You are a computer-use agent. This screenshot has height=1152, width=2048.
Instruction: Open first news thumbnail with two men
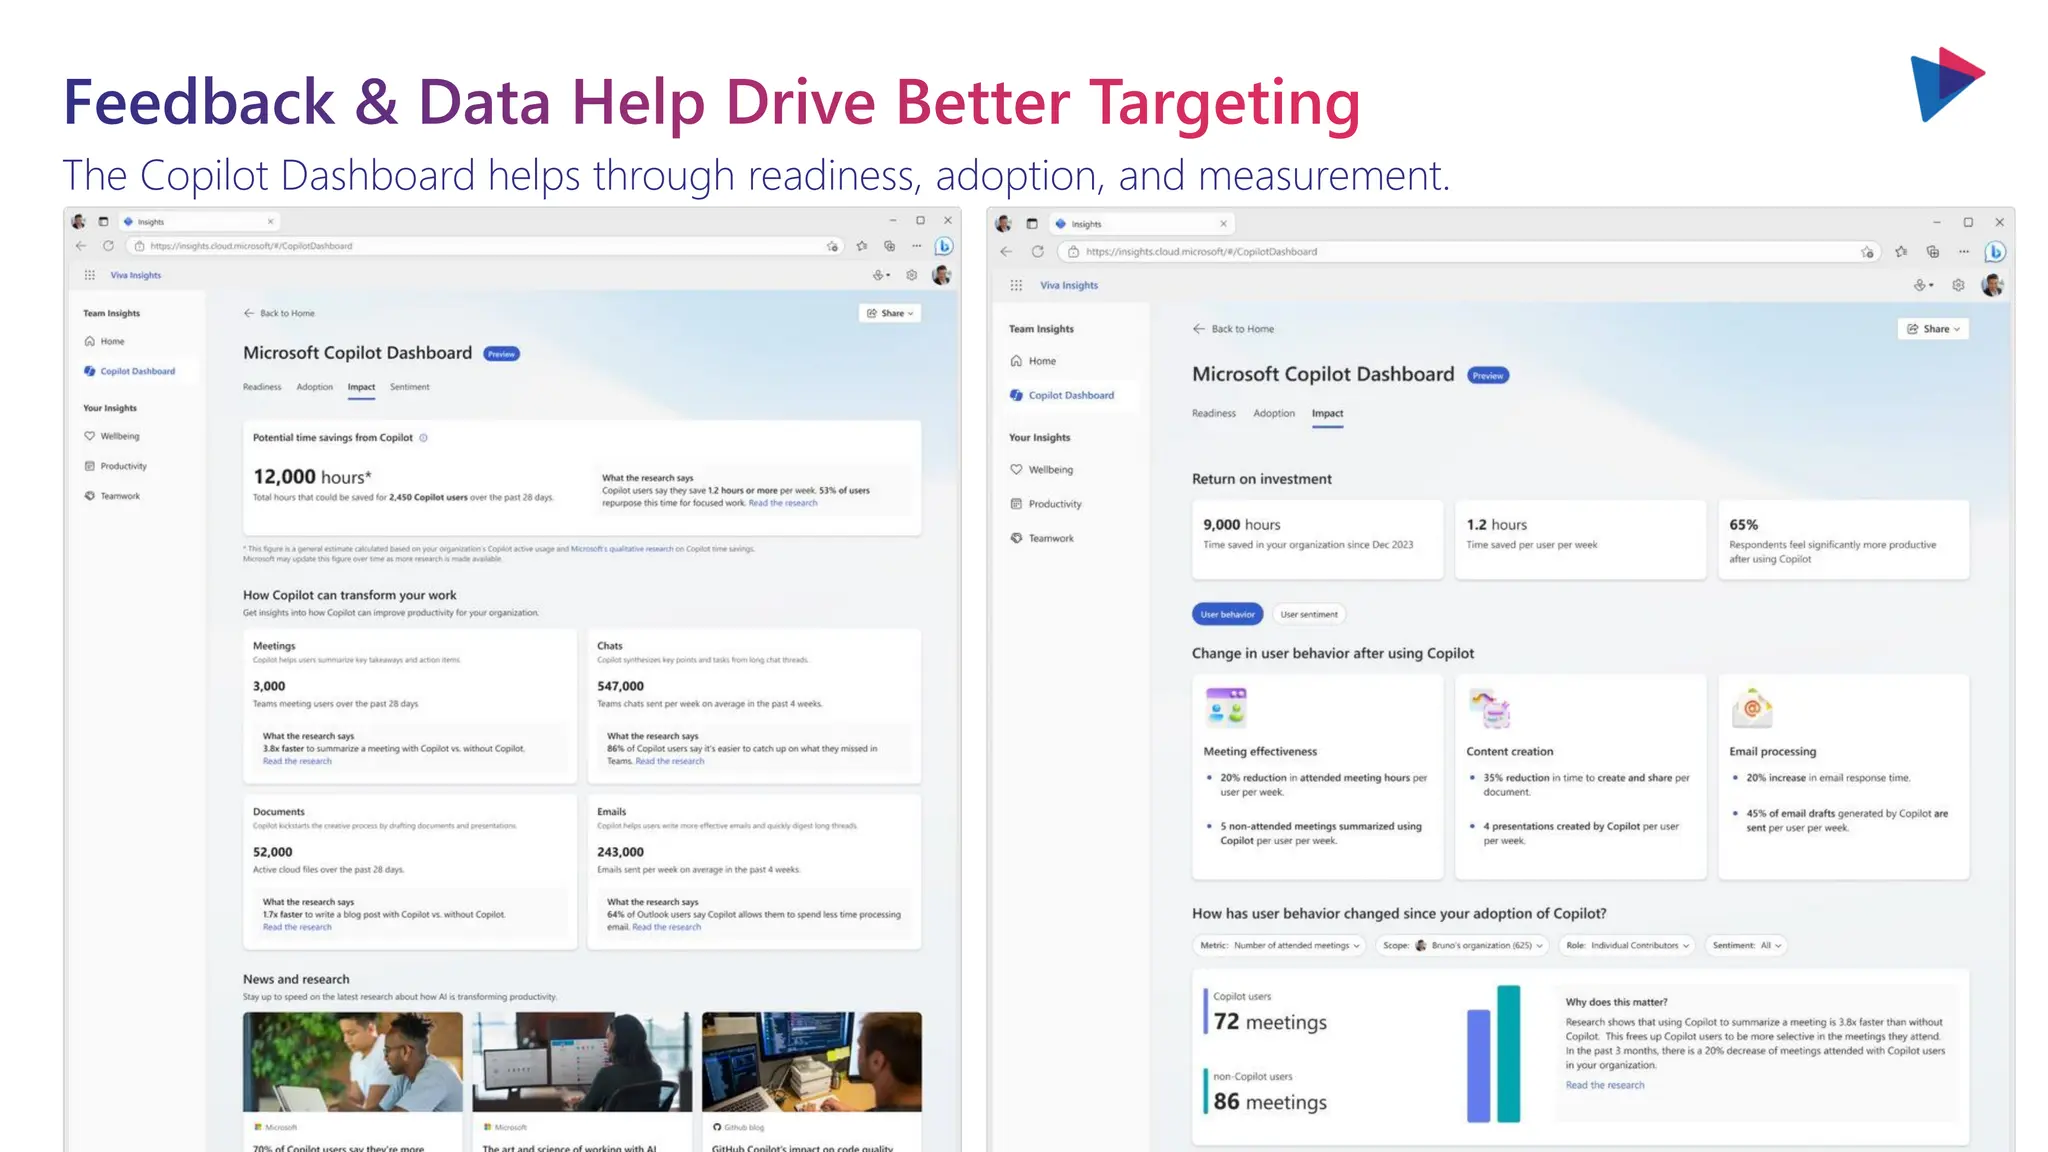click(353, 1061)
